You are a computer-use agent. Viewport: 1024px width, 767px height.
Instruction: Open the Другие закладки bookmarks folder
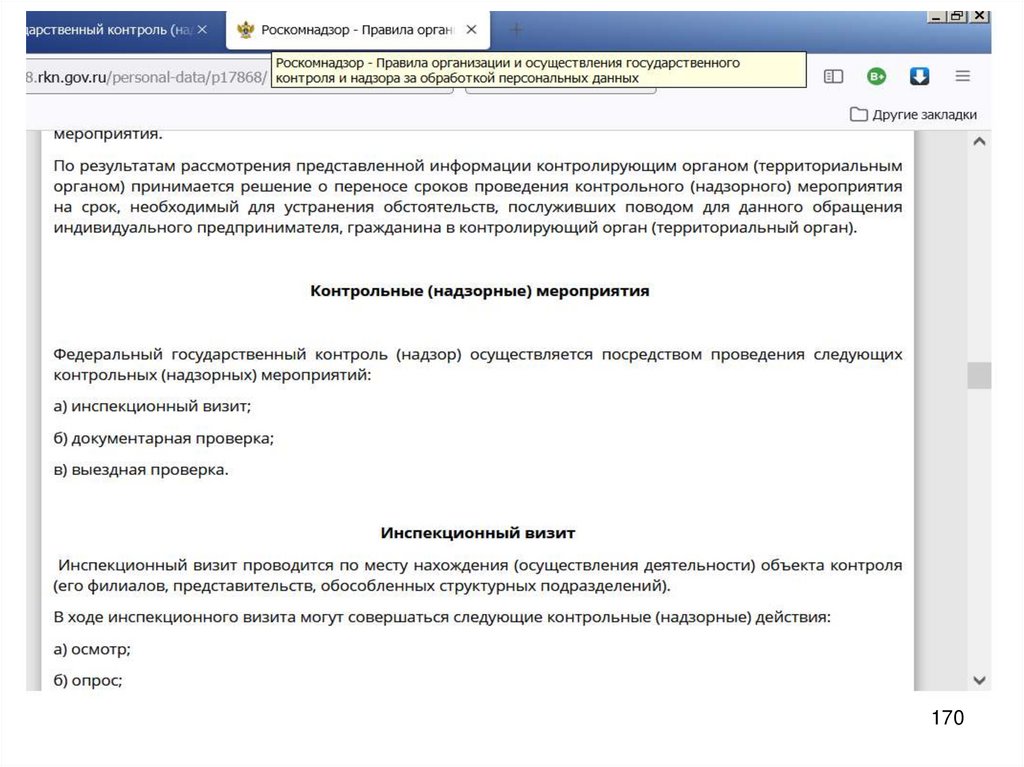pos(914,114)
